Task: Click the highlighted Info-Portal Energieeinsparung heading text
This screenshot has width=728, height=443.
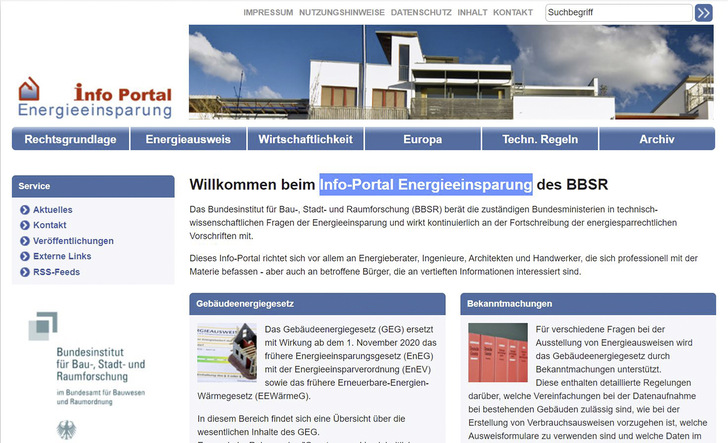Action: (x=426, y=184)
